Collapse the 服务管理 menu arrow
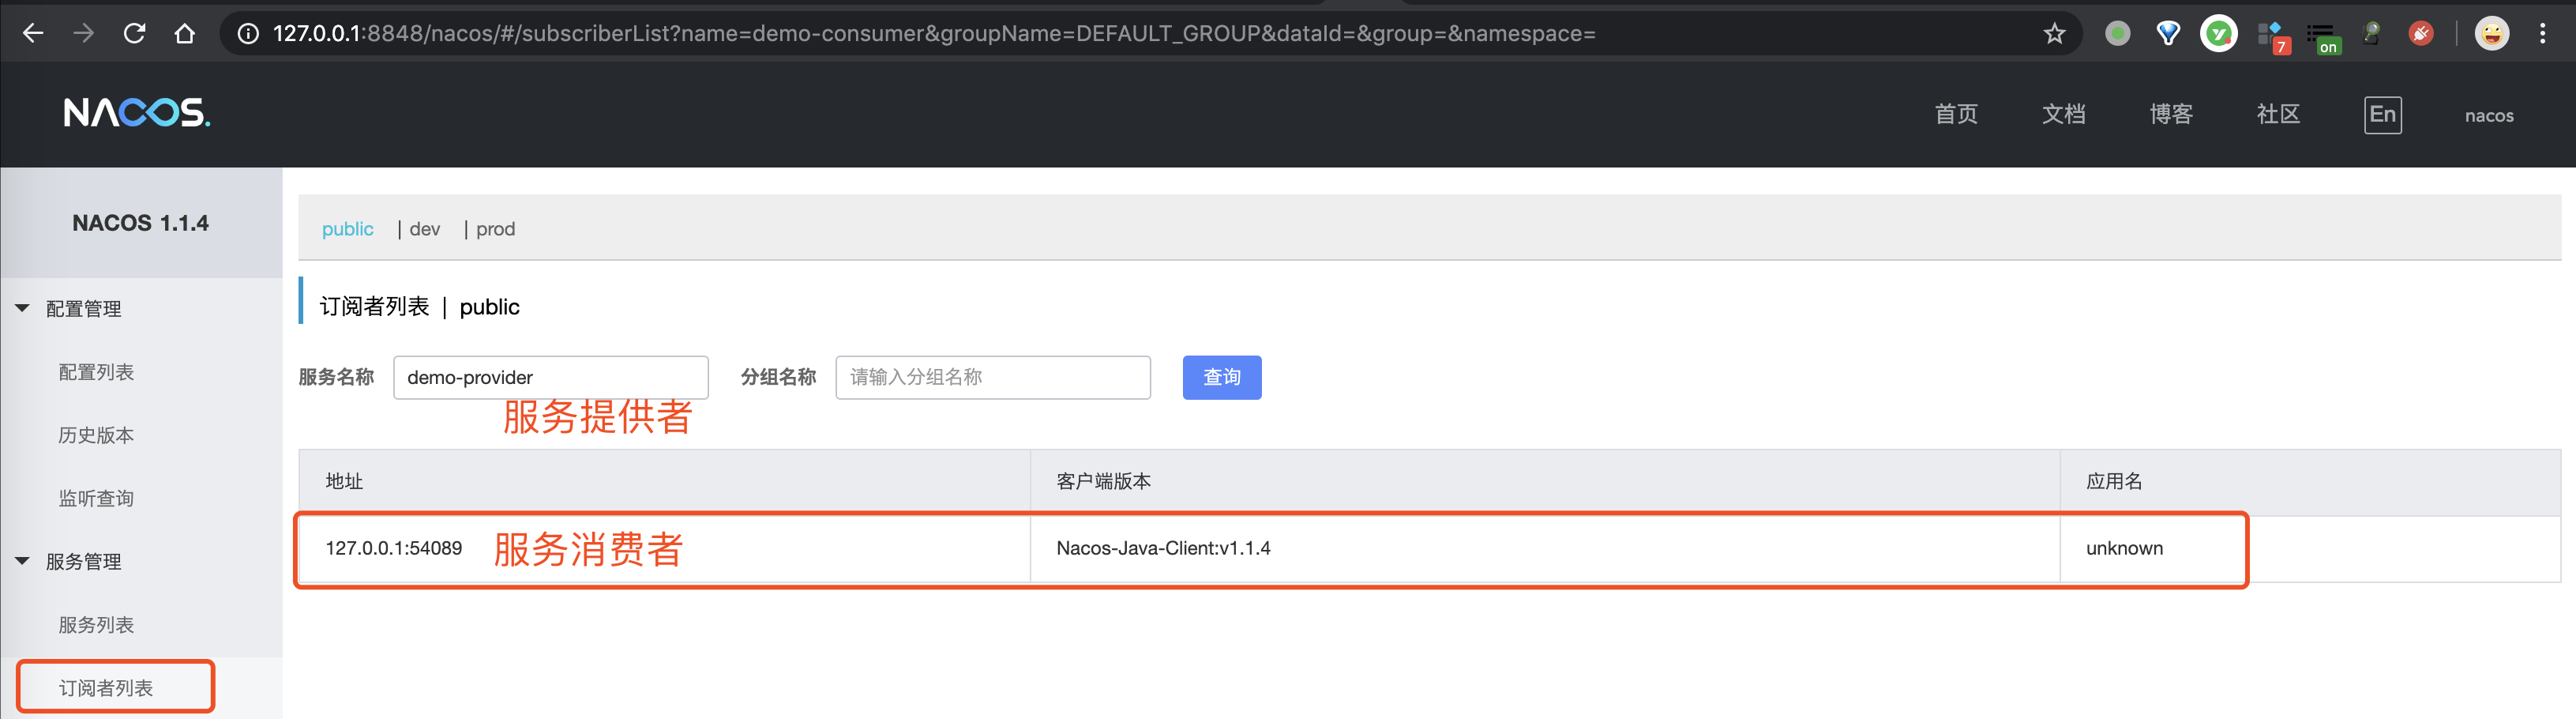The image size is (2576, 719). [22, 561]
